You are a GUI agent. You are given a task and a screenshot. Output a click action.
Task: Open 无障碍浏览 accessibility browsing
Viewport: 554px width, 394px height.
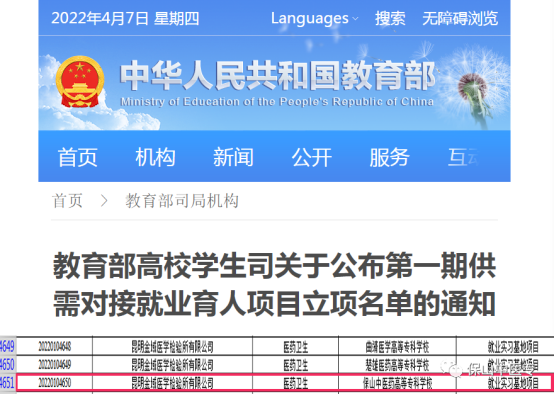pos(460,18)
